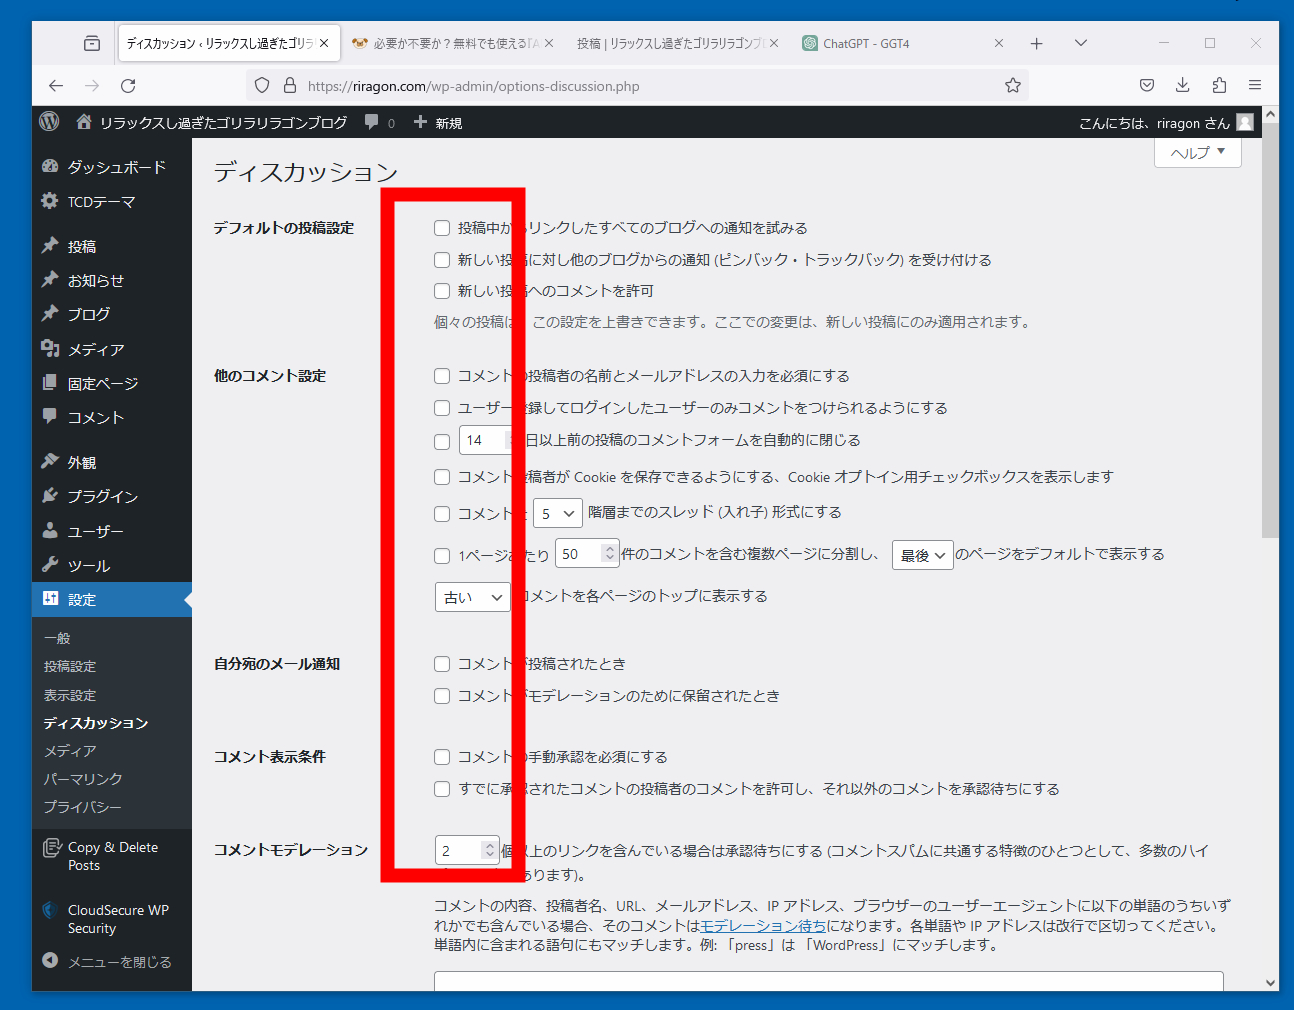
Task: Enable 新しい投稿へのコメントを許可 checkbox
Action: pyautogui.click(x=442, y=291)
